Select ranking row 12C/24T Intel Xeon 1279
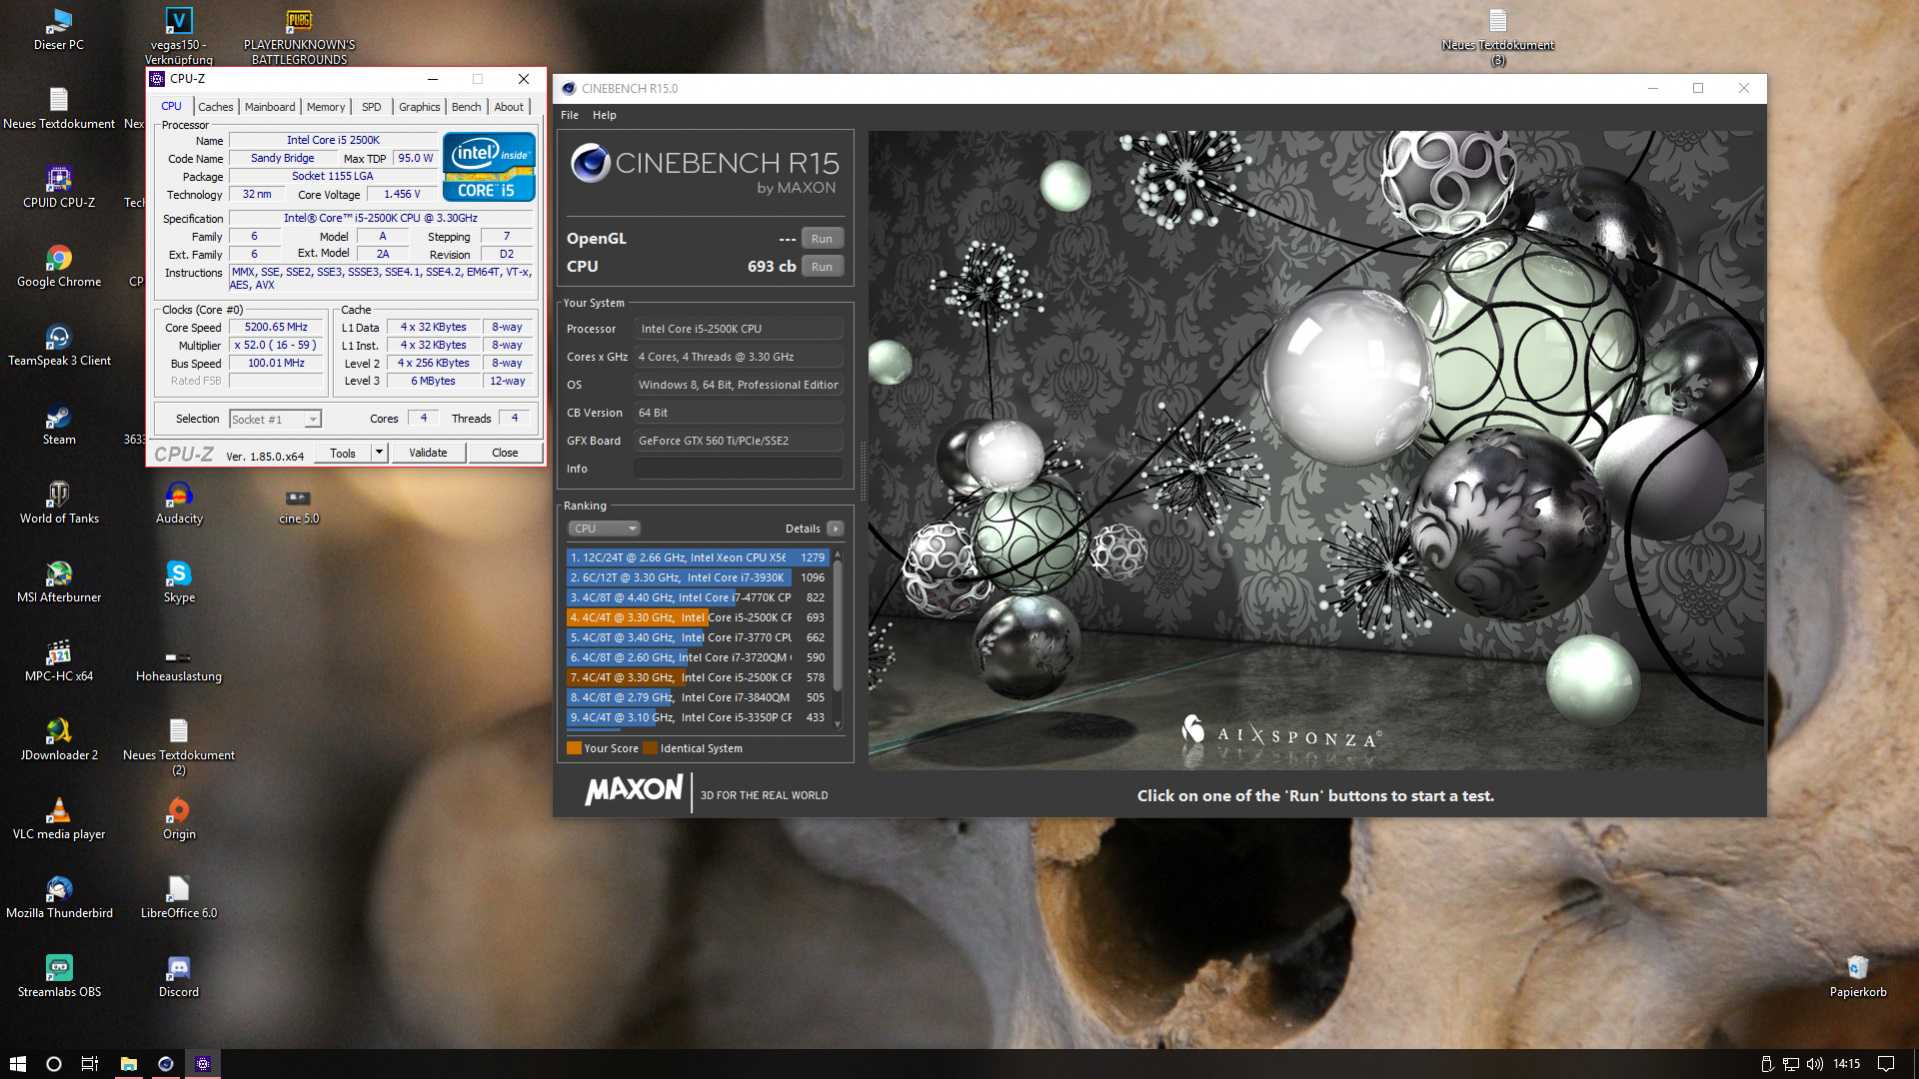 [697, 558]
